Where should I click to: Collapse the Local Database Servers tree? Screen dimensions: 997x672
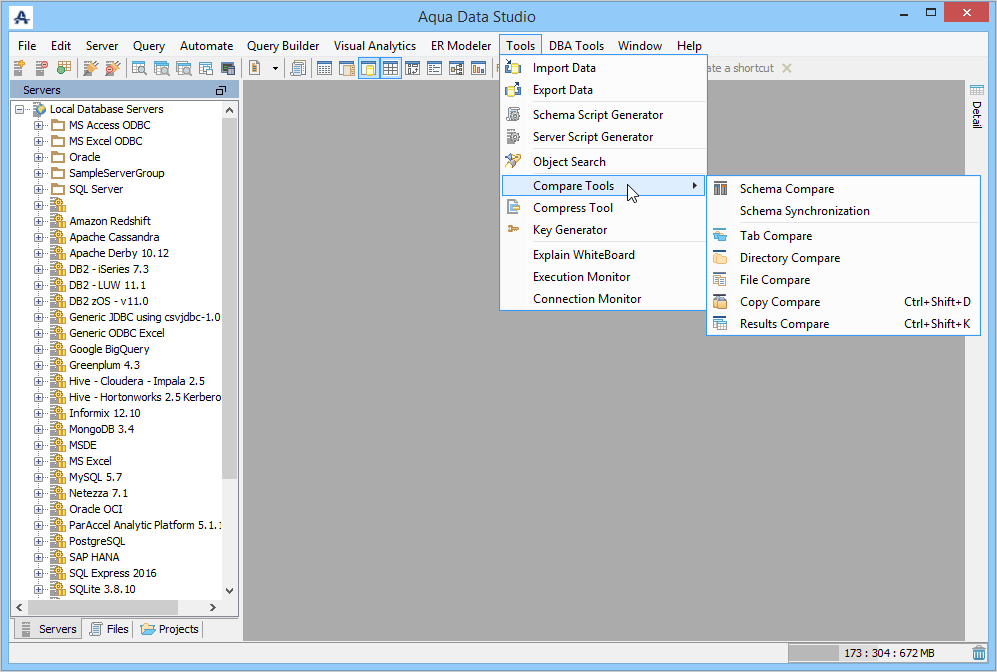coord(20,109)
